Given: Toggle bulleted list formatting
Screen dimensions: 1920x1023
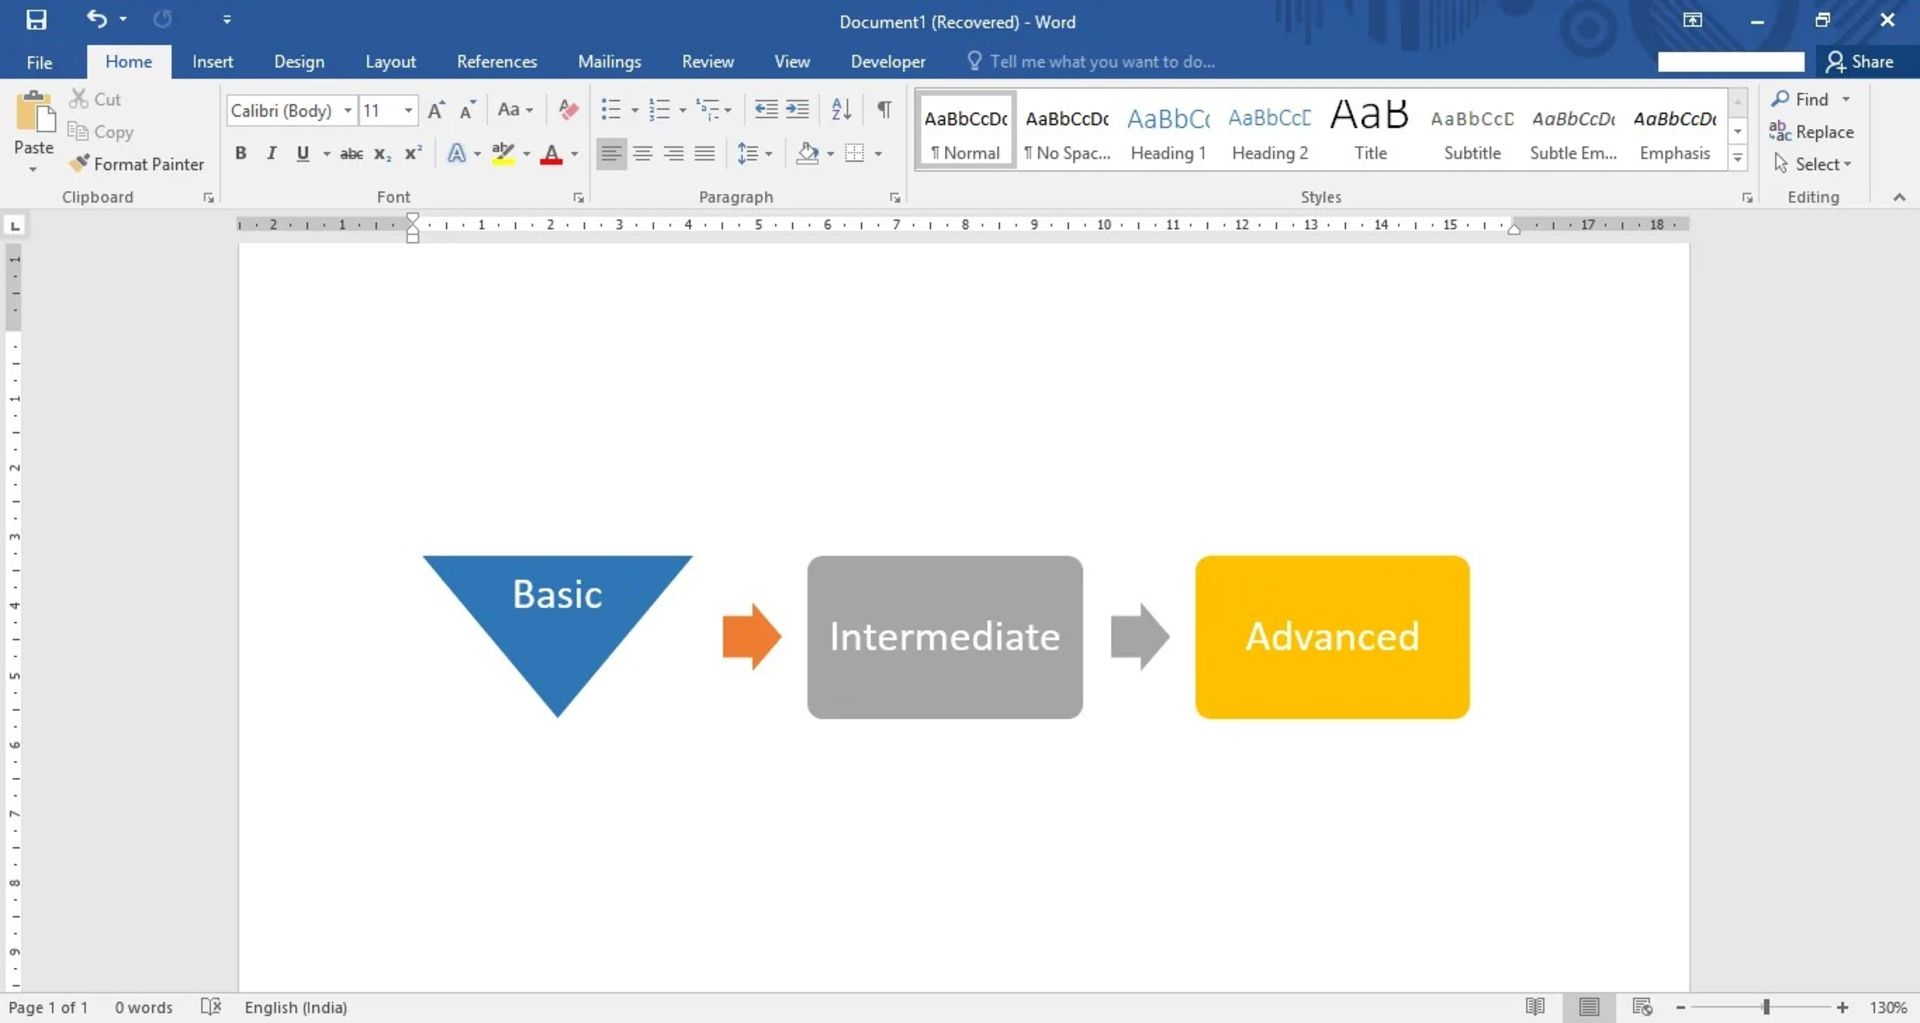Looking at the screenshot, I should 611,110.
